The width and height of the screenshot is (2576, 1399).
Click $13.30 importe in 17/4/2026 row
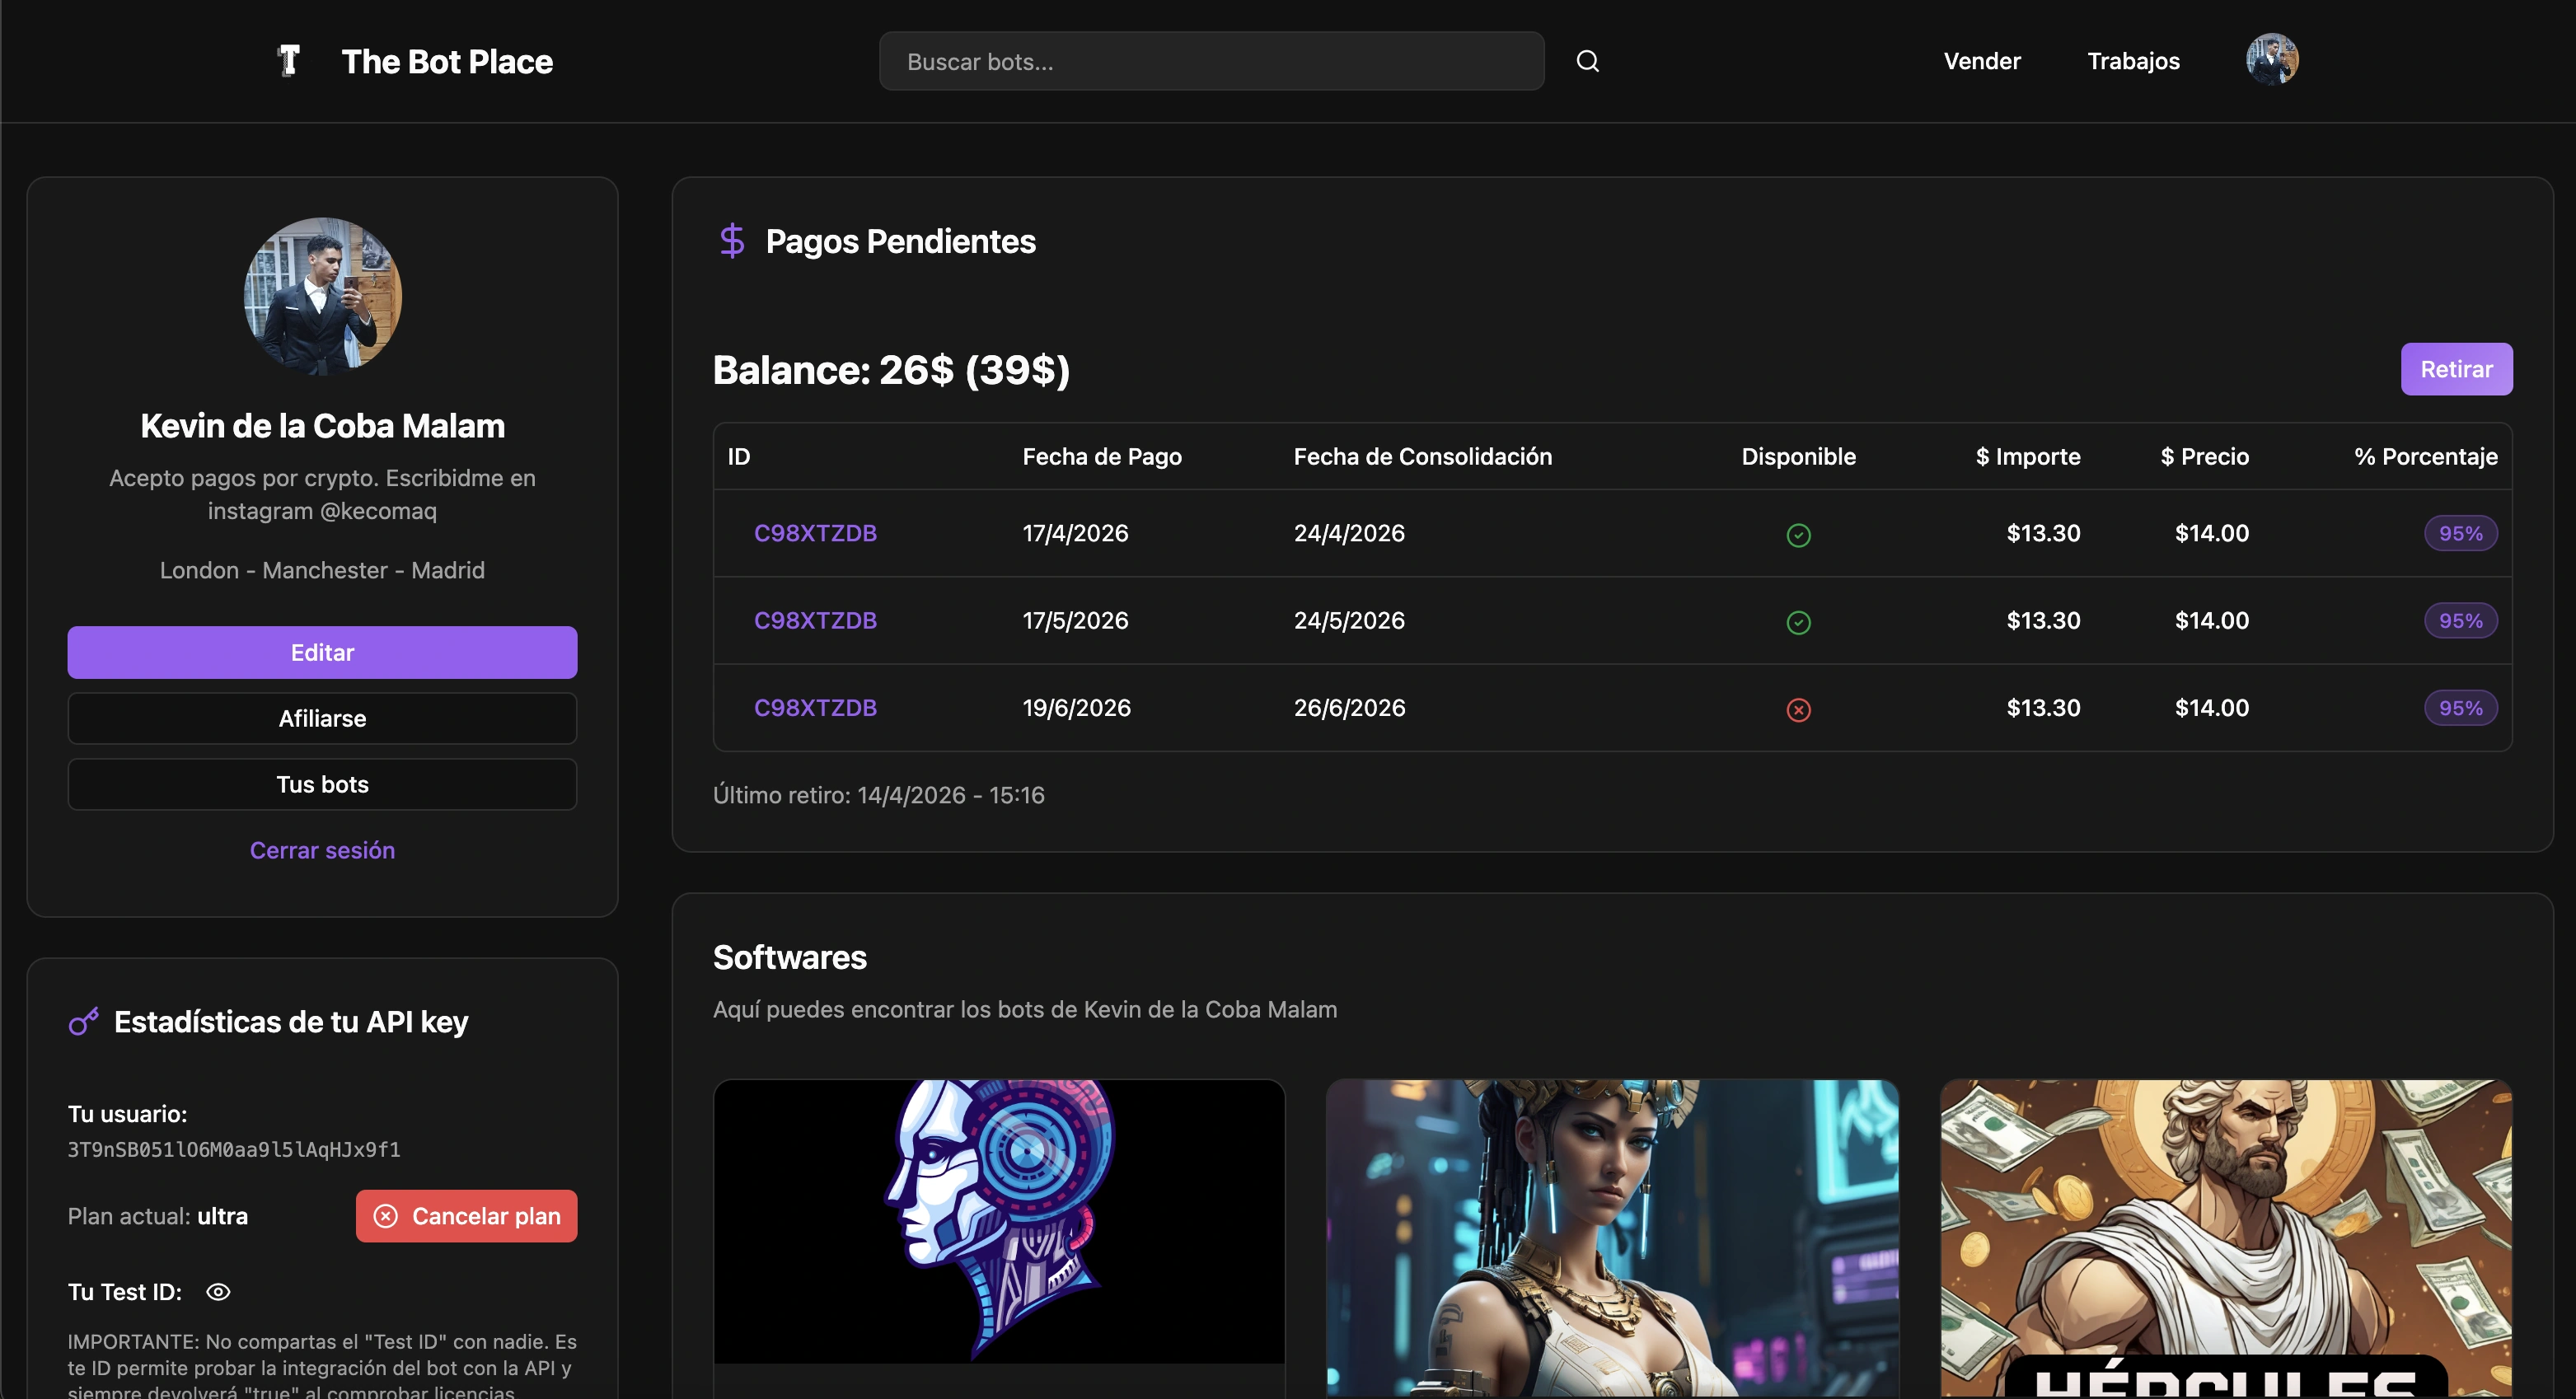pos(2043,533)
